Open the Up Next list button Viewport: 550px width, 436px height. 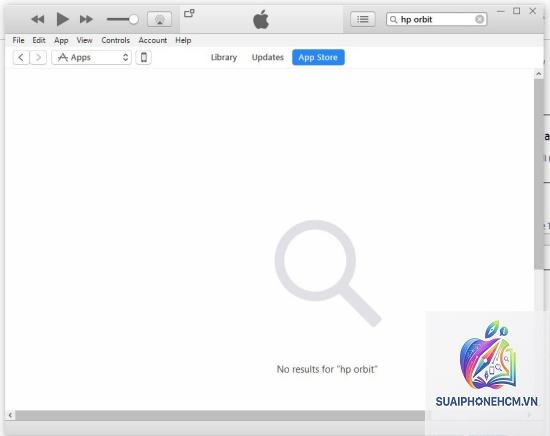click(363, 19)
